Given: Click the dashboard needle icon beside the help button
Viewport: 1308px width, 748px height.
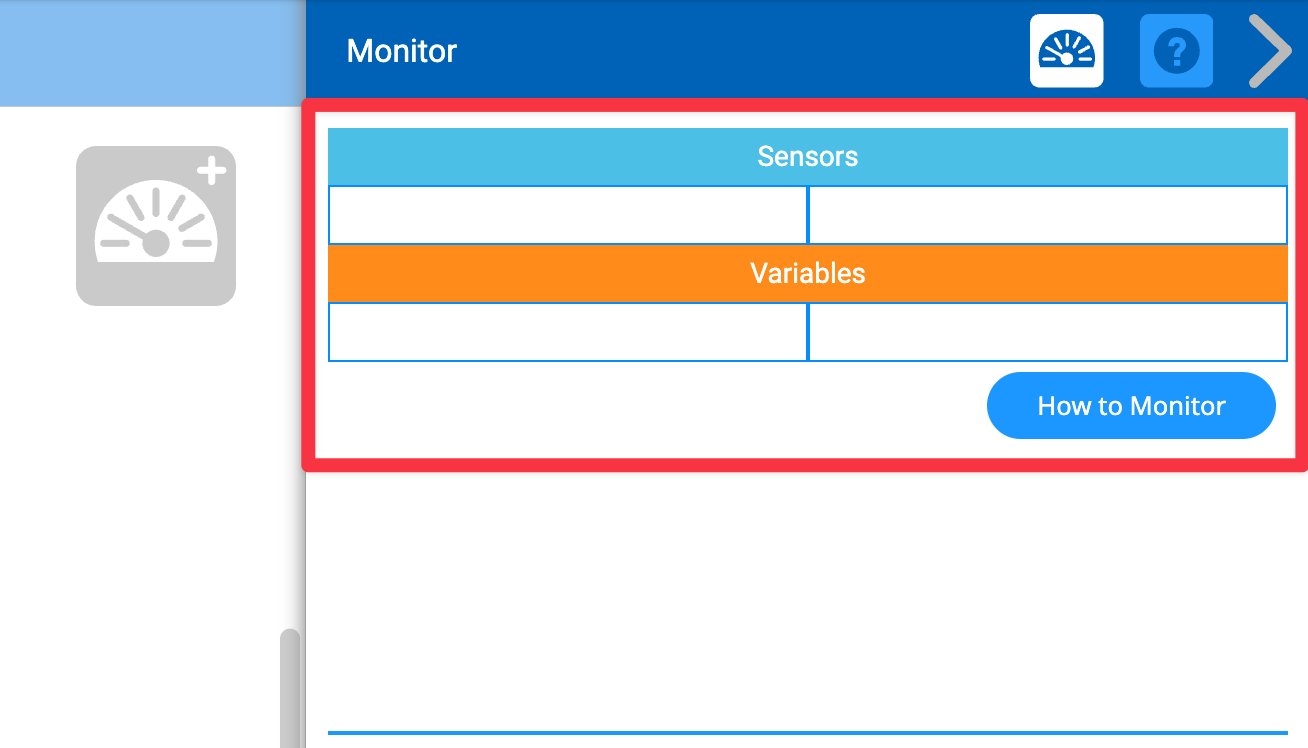Looking at the screenshot, I should click(x=1066, y=50).
